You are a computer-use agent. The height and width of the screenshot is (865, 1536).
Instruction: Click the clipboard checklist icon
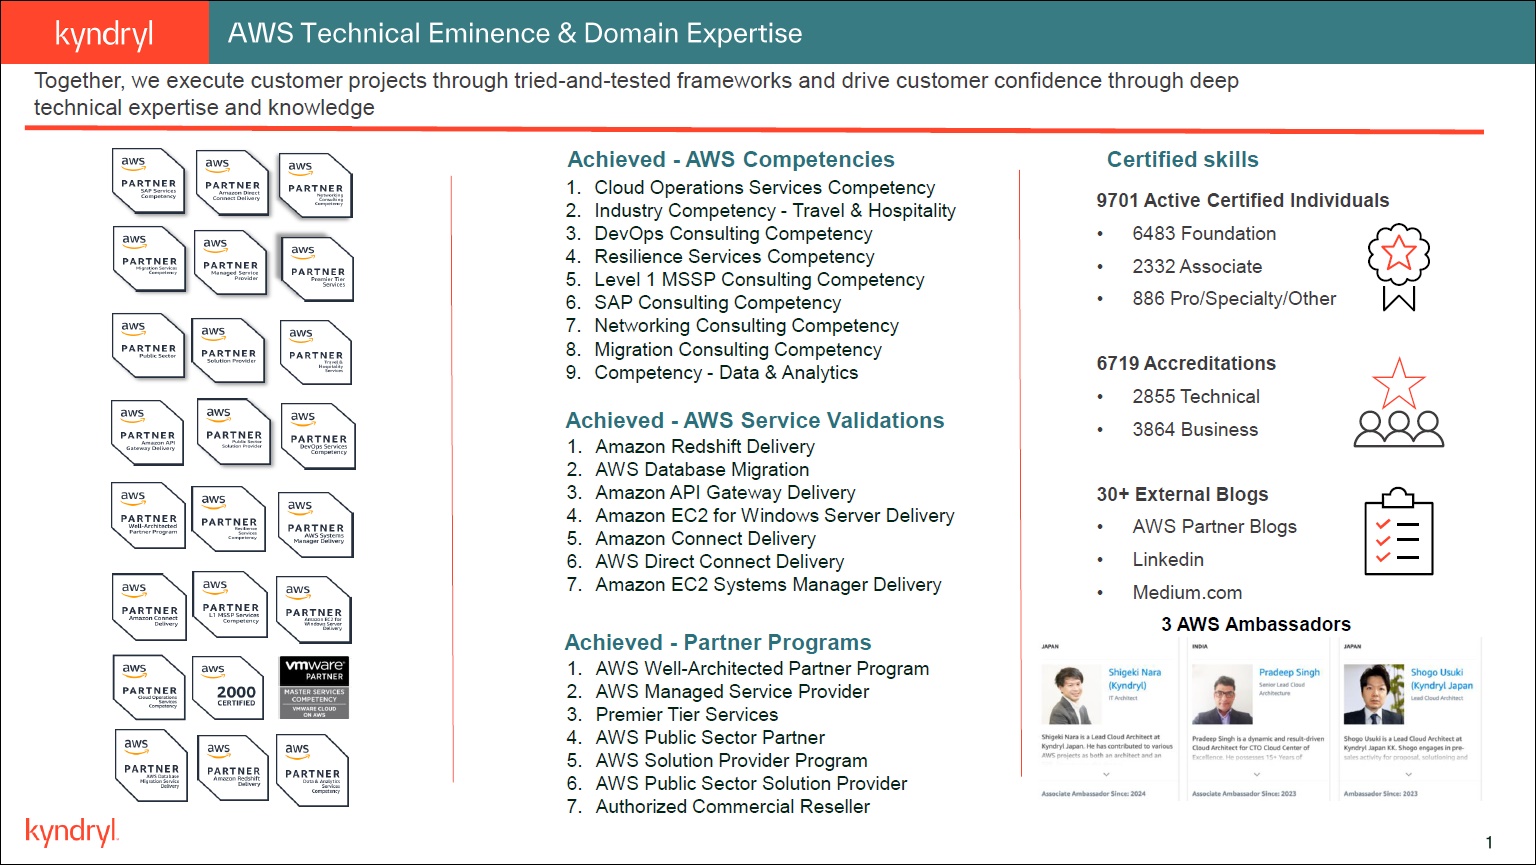click(x=1398, y=532)
